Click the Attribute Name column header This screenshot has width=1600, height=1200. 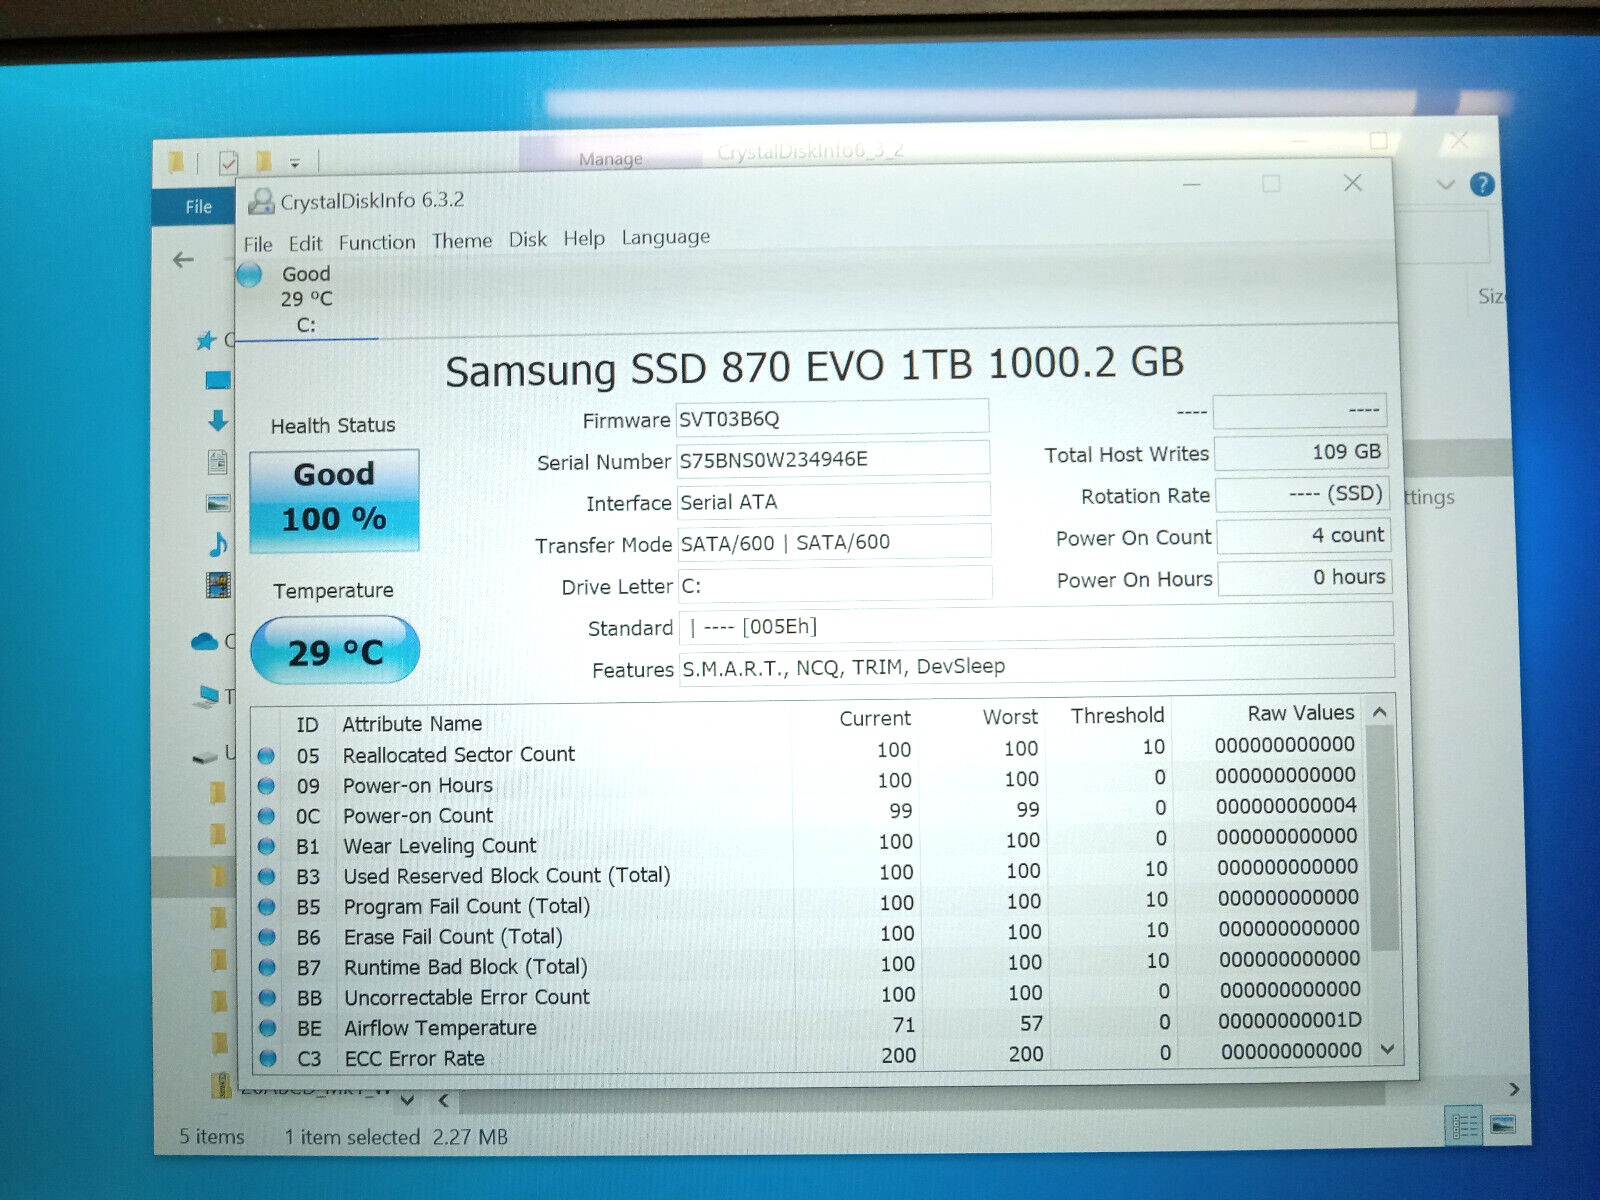tap(412, 723)
